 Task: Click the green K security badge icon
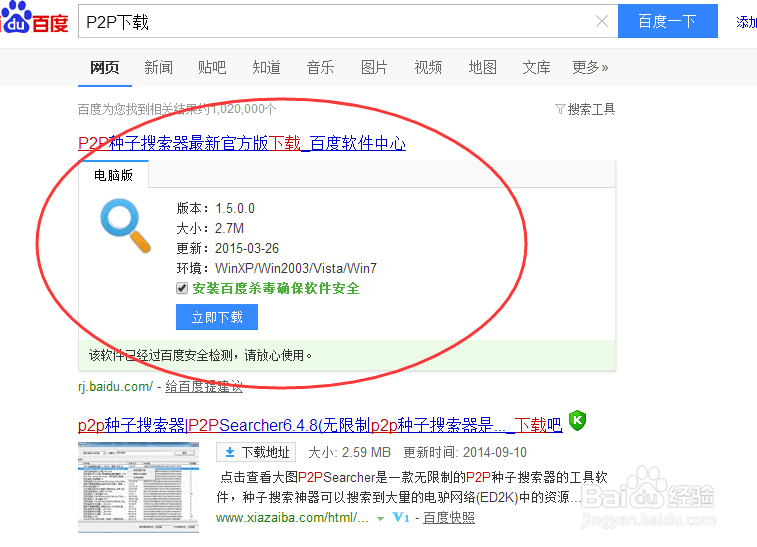point(577,420)
